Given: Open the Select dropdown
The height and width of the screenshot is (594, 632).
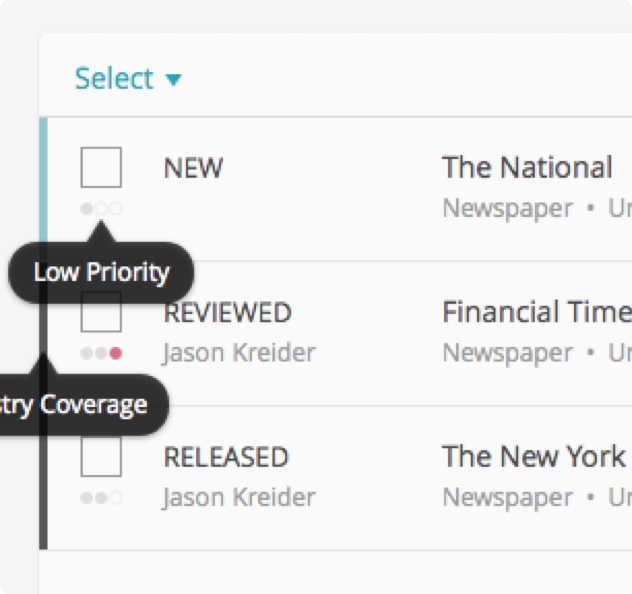Looking at the screenshot, I should [128, 79].
